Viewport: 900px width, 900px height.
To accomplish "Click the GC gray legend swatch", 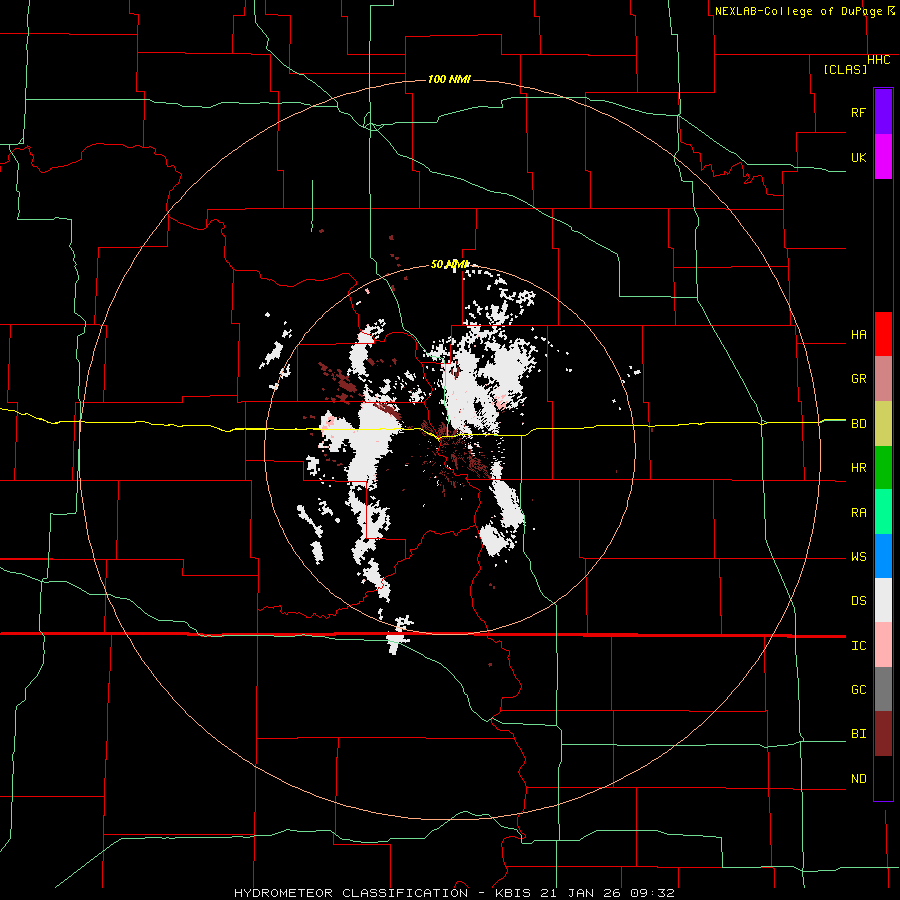I will [883, 689].
